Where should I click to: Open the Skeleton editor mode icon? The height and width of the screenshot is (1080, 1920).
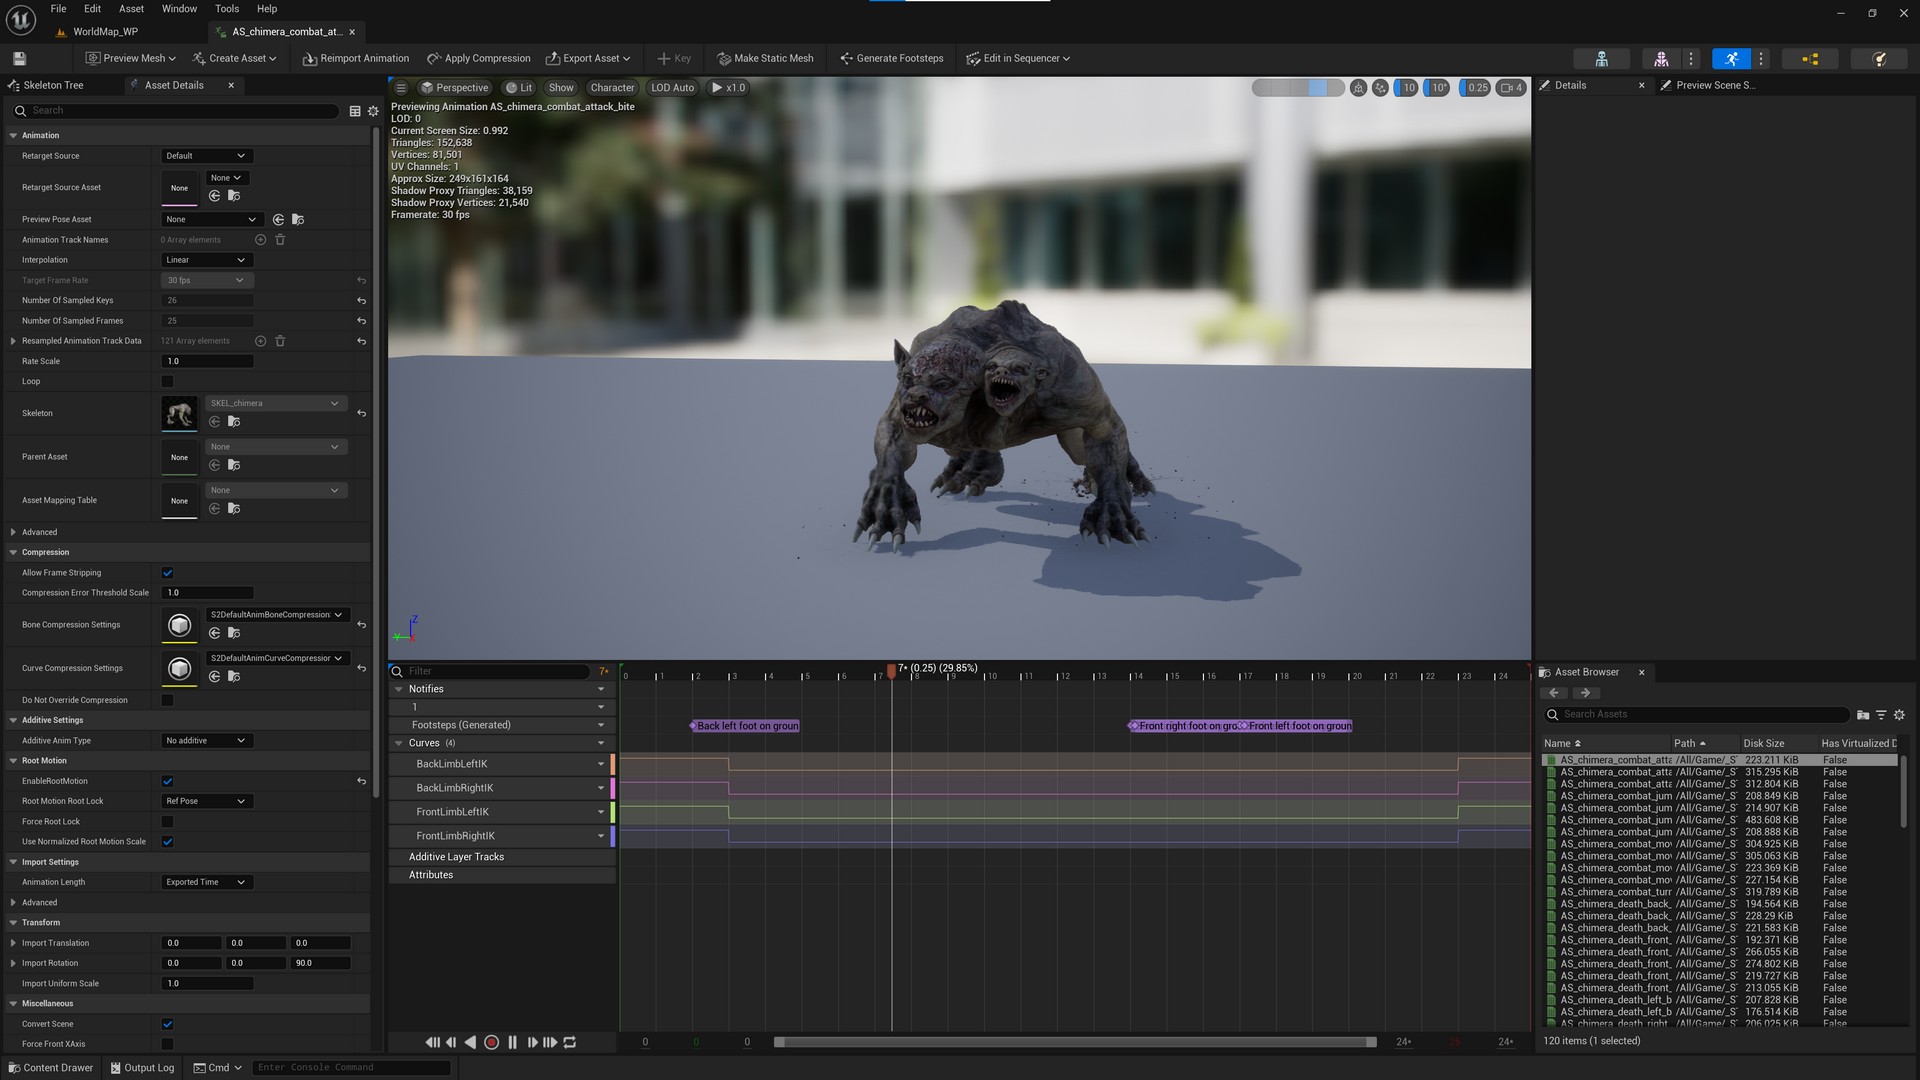1601,59
